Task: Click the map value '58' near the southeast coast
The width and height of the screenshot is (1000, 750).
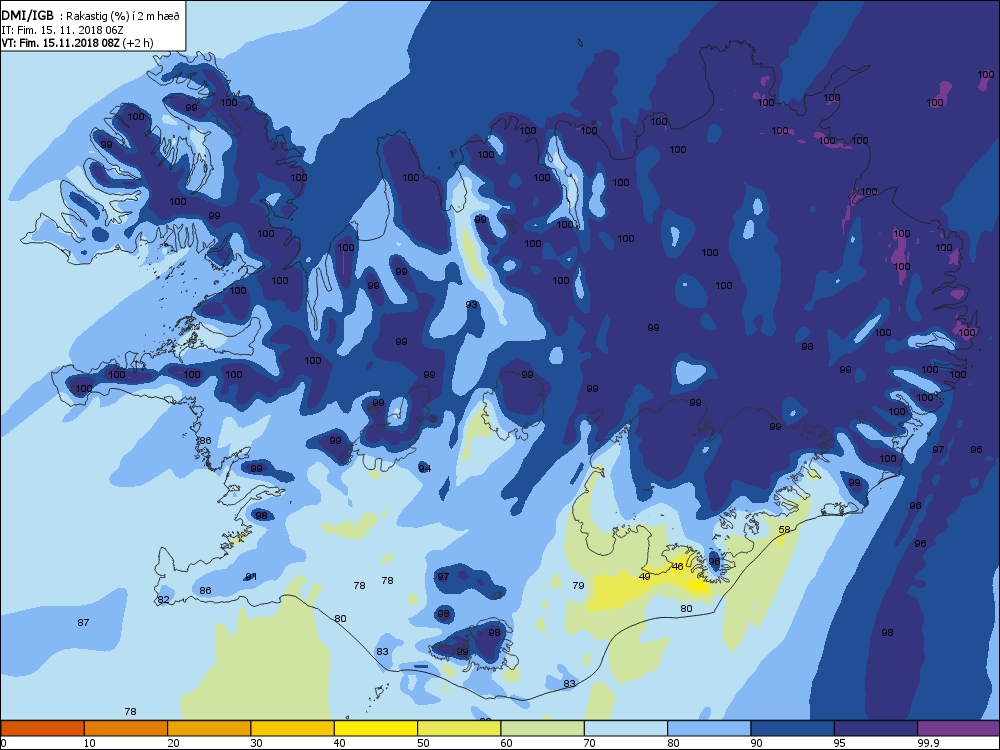Action: [784, 529]
